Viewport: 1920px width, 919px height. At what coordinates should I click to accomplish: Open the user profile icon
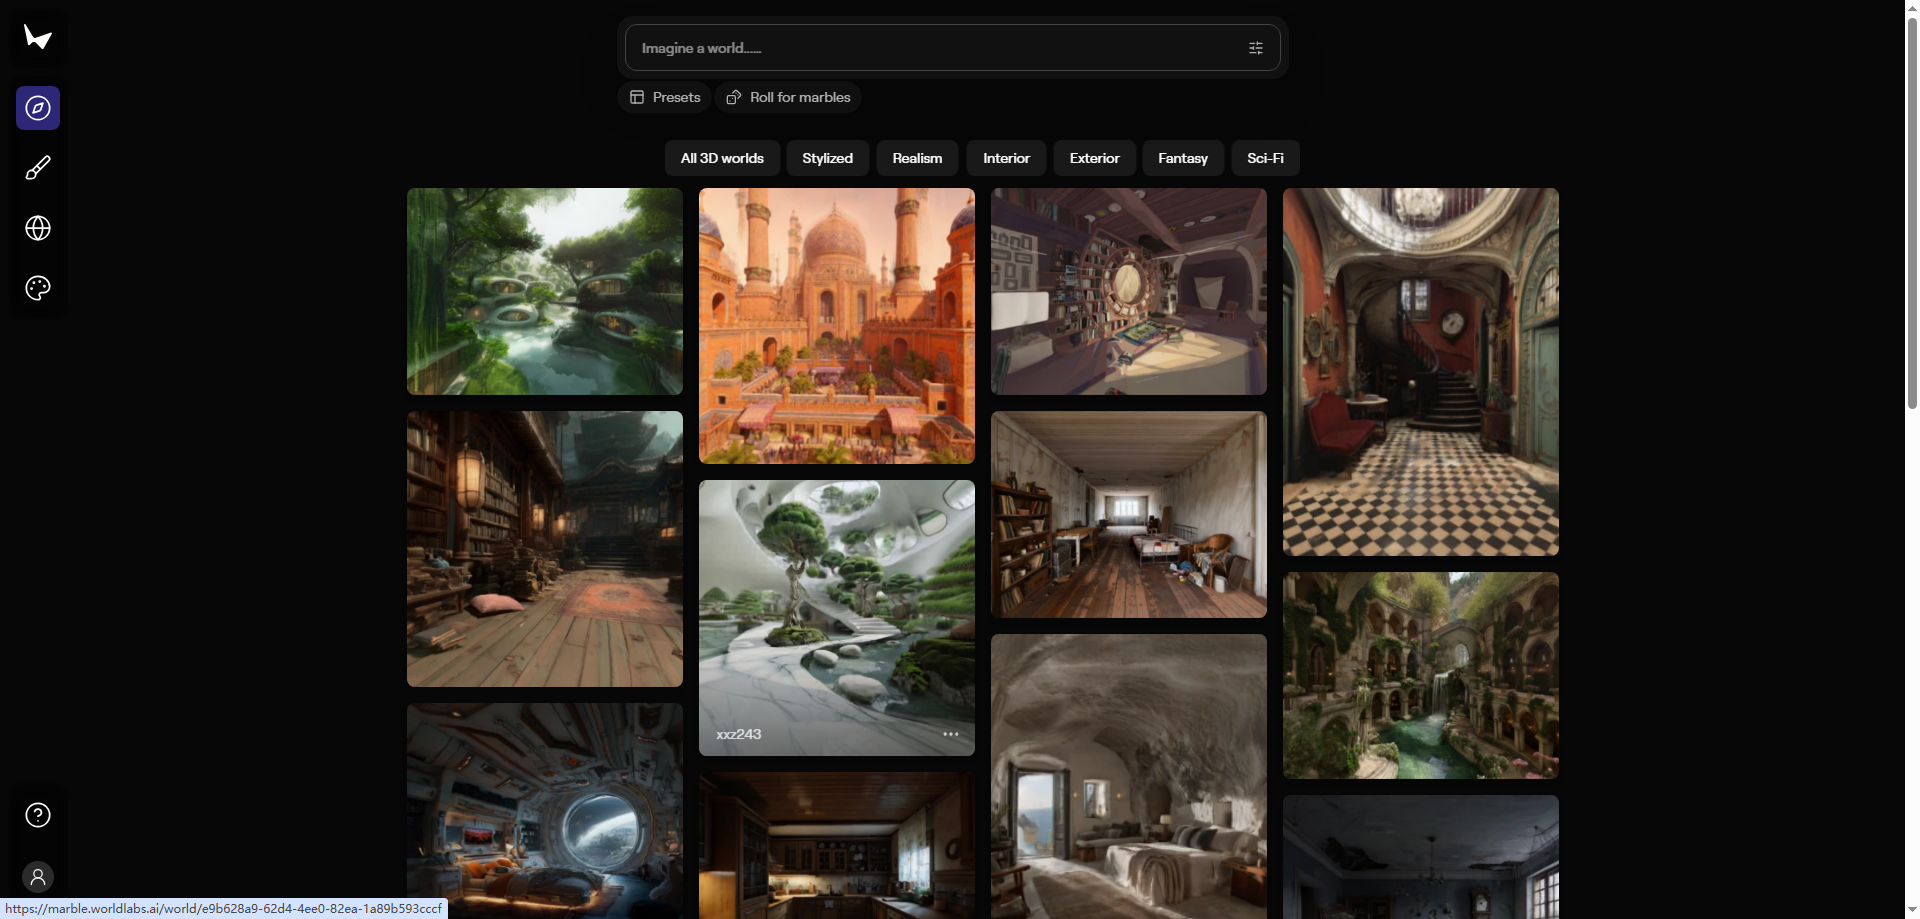click(37, 877)
